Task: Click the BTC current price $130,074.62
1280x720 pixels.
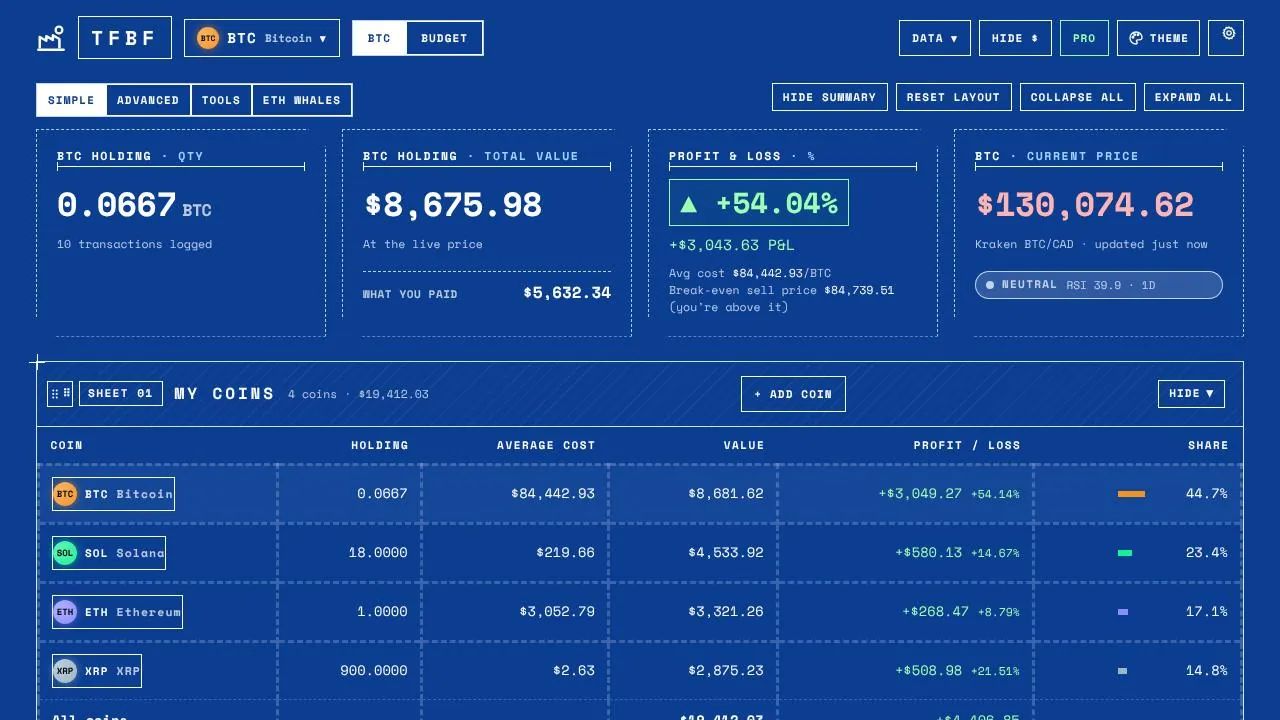Action: [x=1085, y=205]
